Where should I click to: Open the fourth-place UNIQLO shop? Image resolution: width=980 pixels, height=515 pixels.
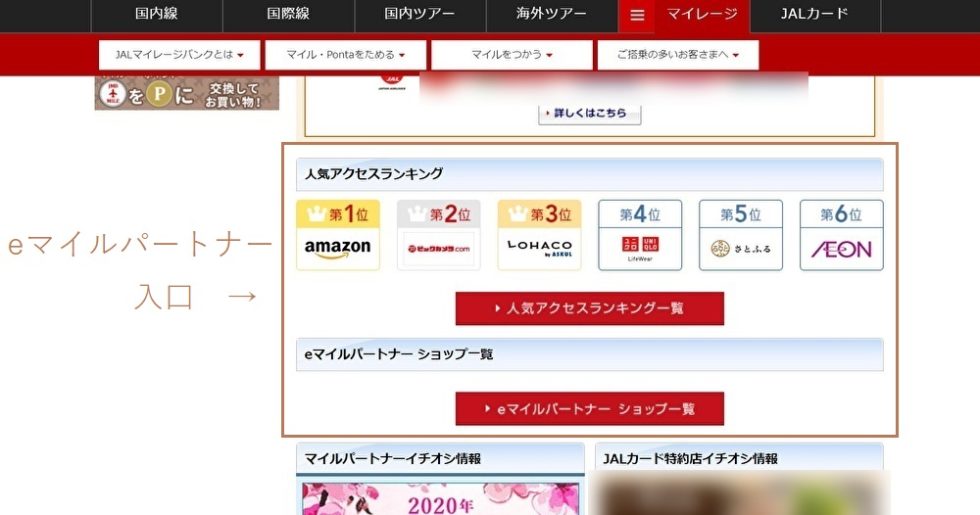coord(640,235)
